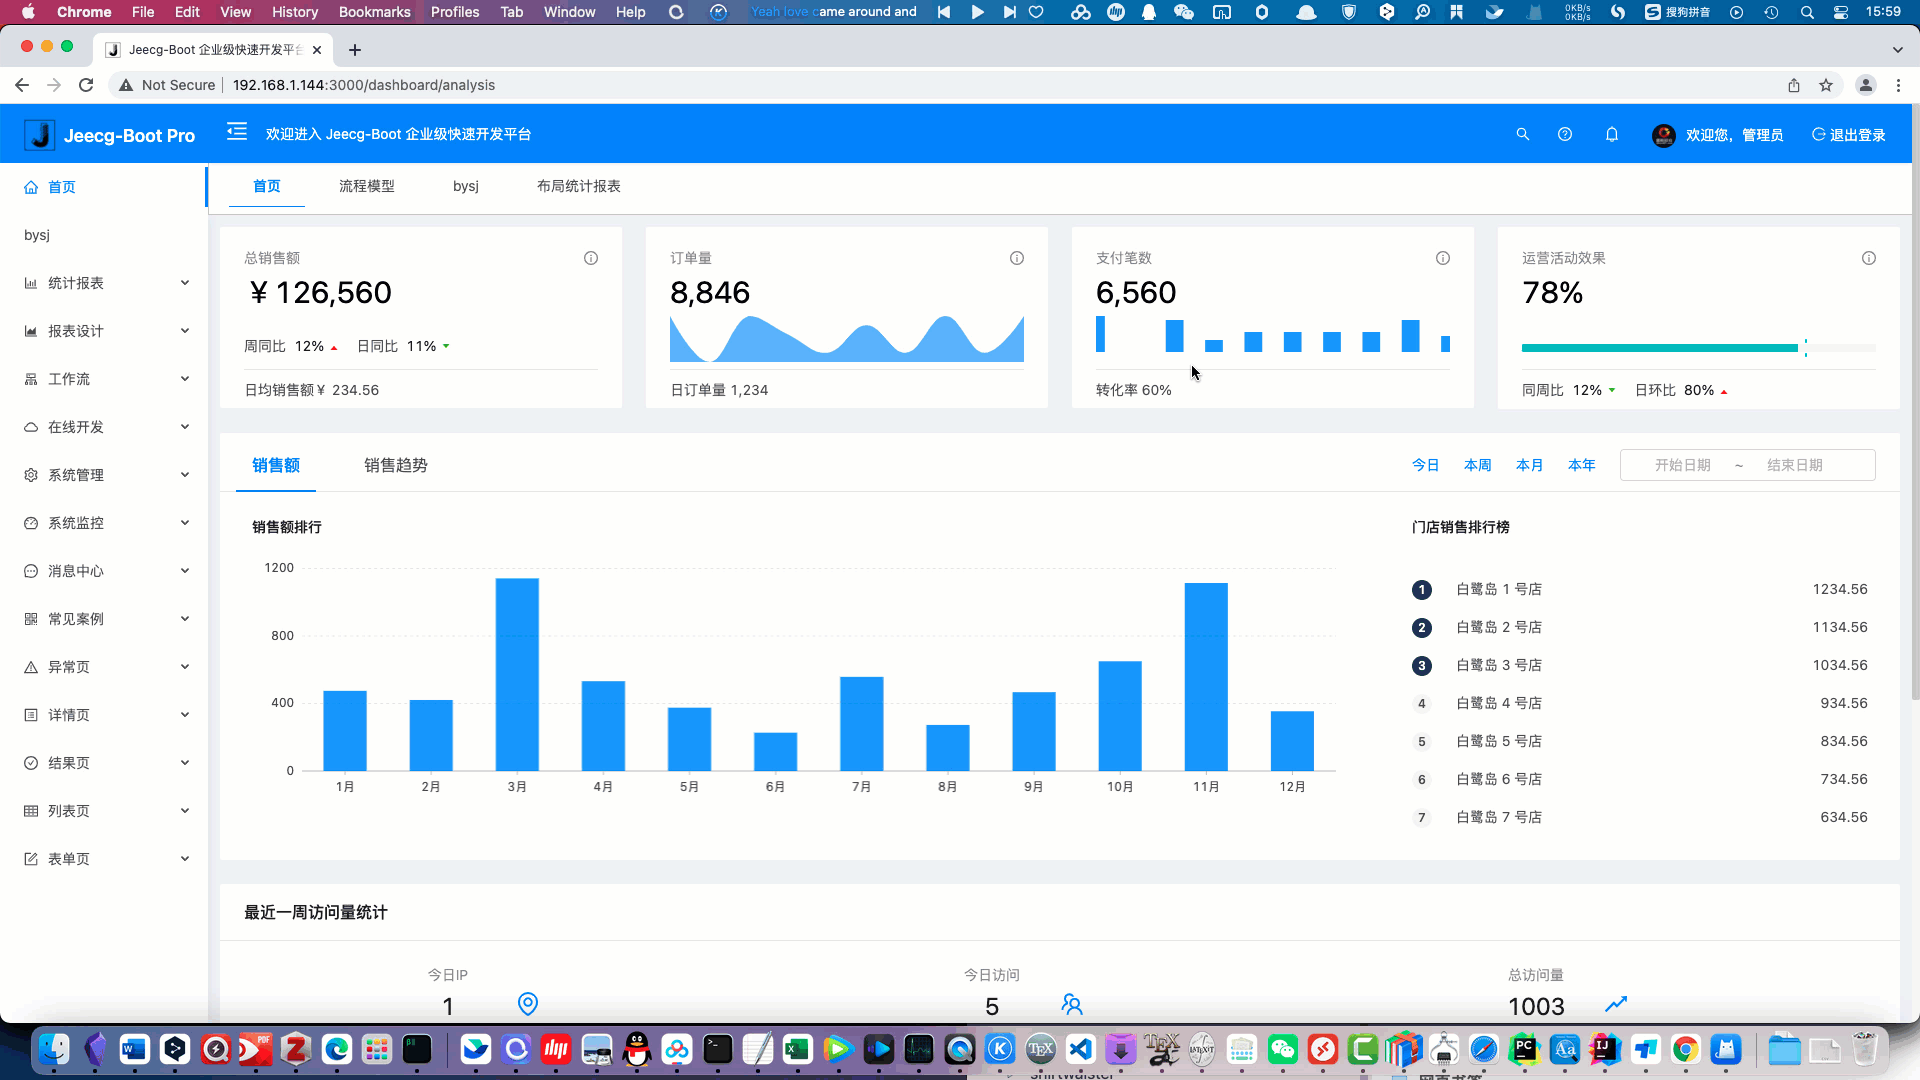Image resolution: width=1920 pixels, height=1080 pixels.
Task: Bookmark page with the star icon
Action: 1826,85
